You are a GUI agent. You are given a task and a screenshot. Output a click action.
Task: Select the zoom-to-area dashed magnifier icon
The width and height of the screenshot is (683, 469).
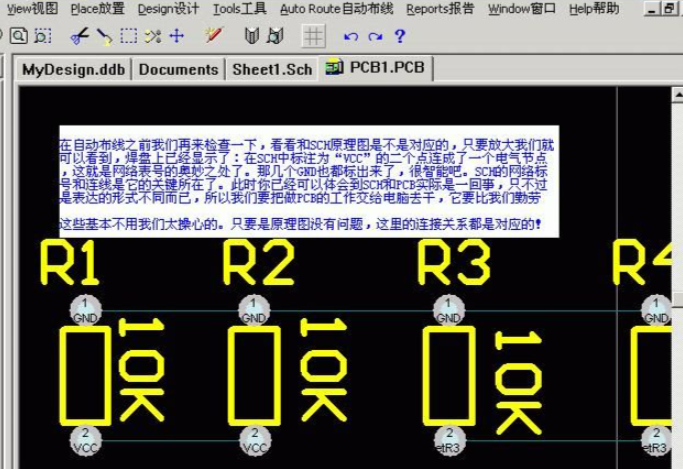42,36
